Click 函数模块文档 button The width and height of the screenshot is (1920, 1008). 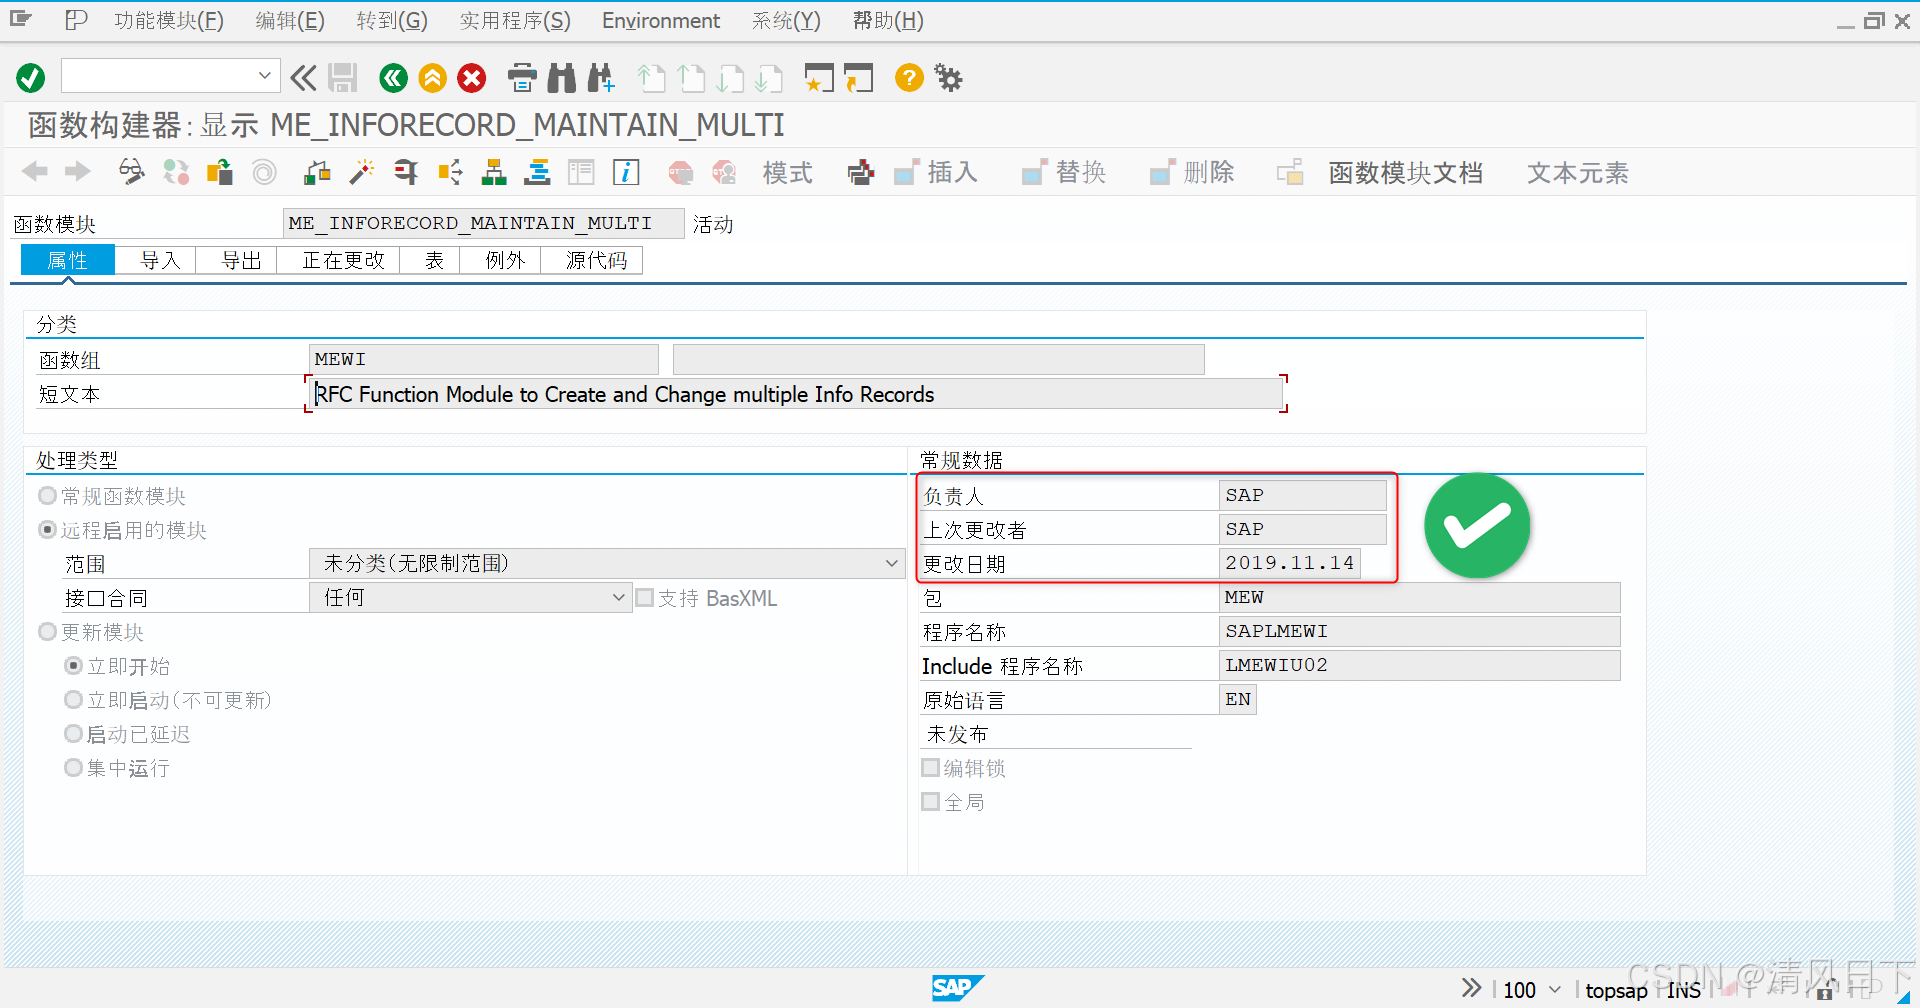coord(1404,172)
